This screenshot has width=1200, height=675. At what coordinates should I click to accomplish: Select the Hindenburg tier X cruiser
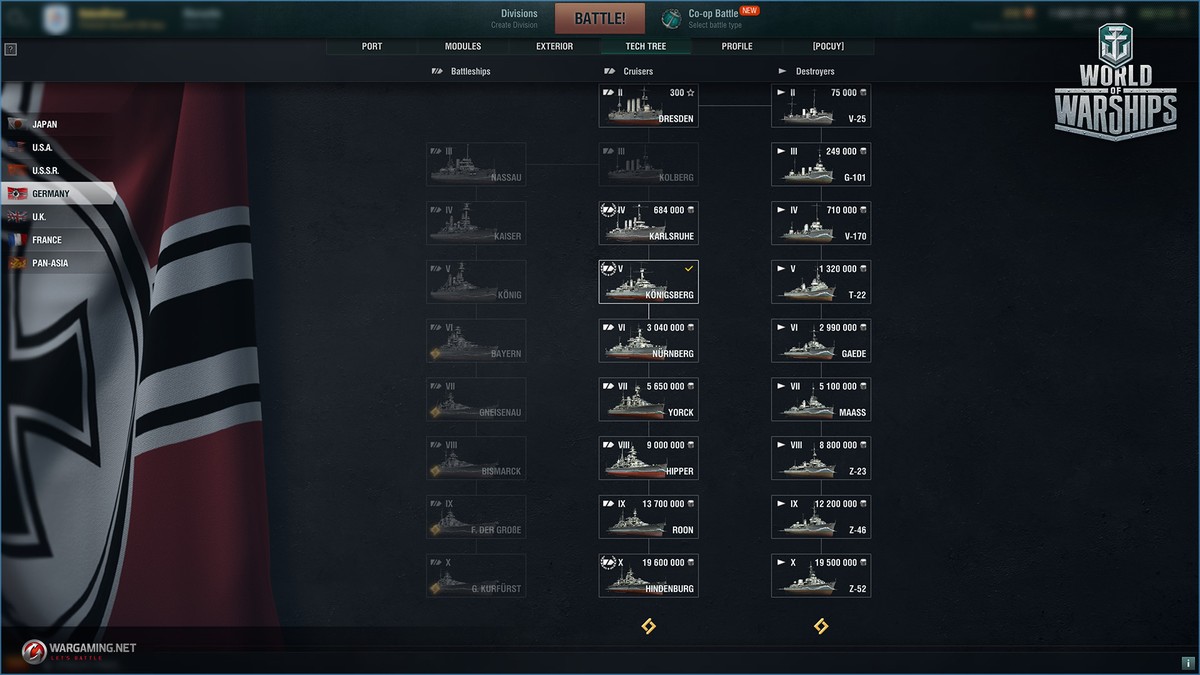[648, 575]
